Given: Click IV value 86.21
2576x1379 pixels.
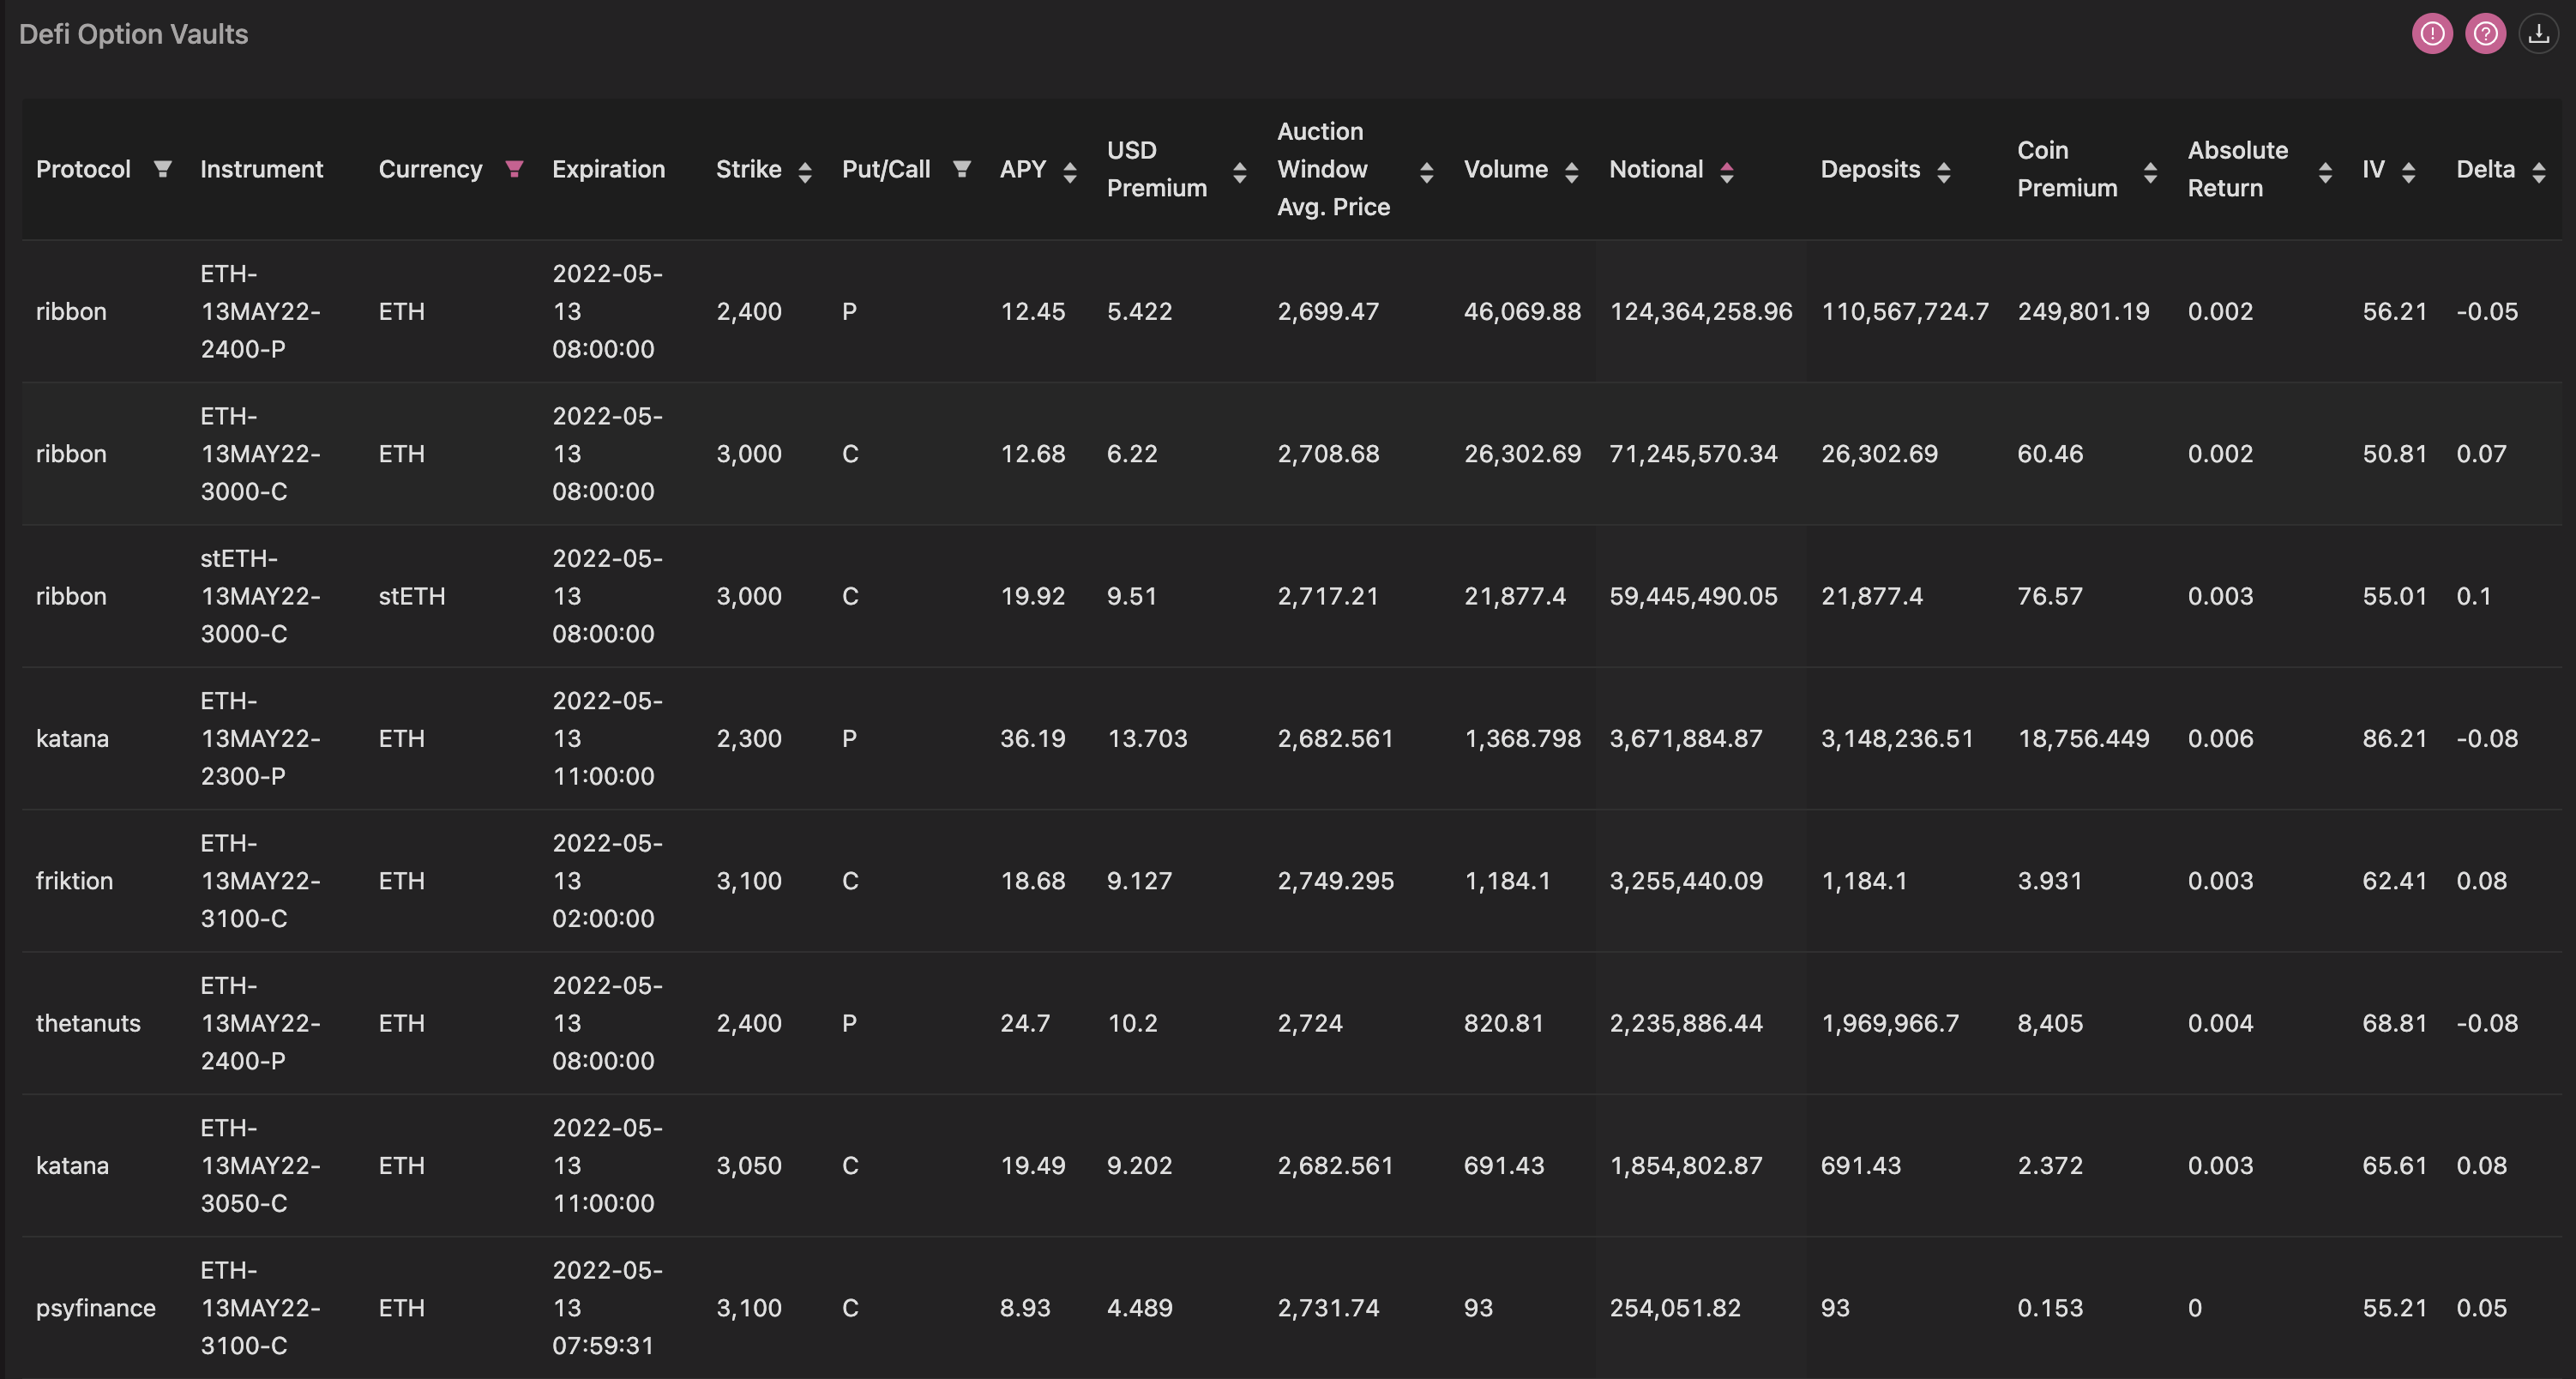Looking at the screenshot, I should point(2395,738).
